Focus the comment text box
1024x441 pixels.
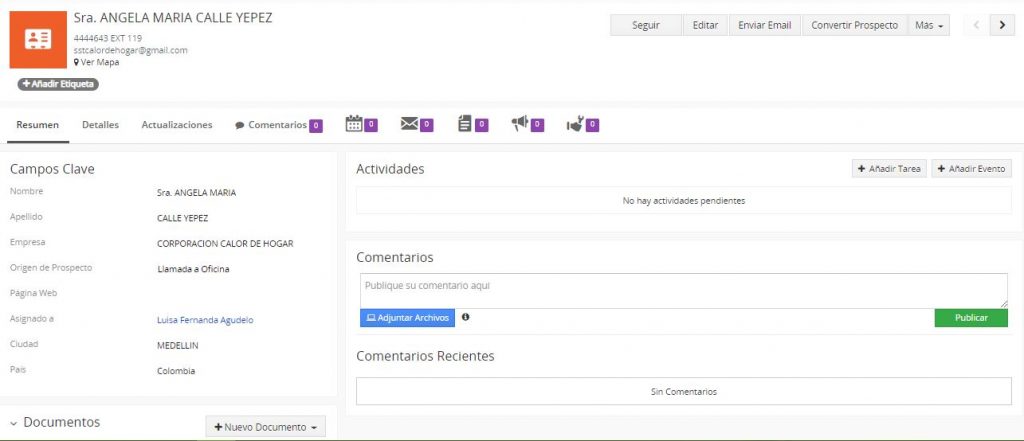pos(683,290)
